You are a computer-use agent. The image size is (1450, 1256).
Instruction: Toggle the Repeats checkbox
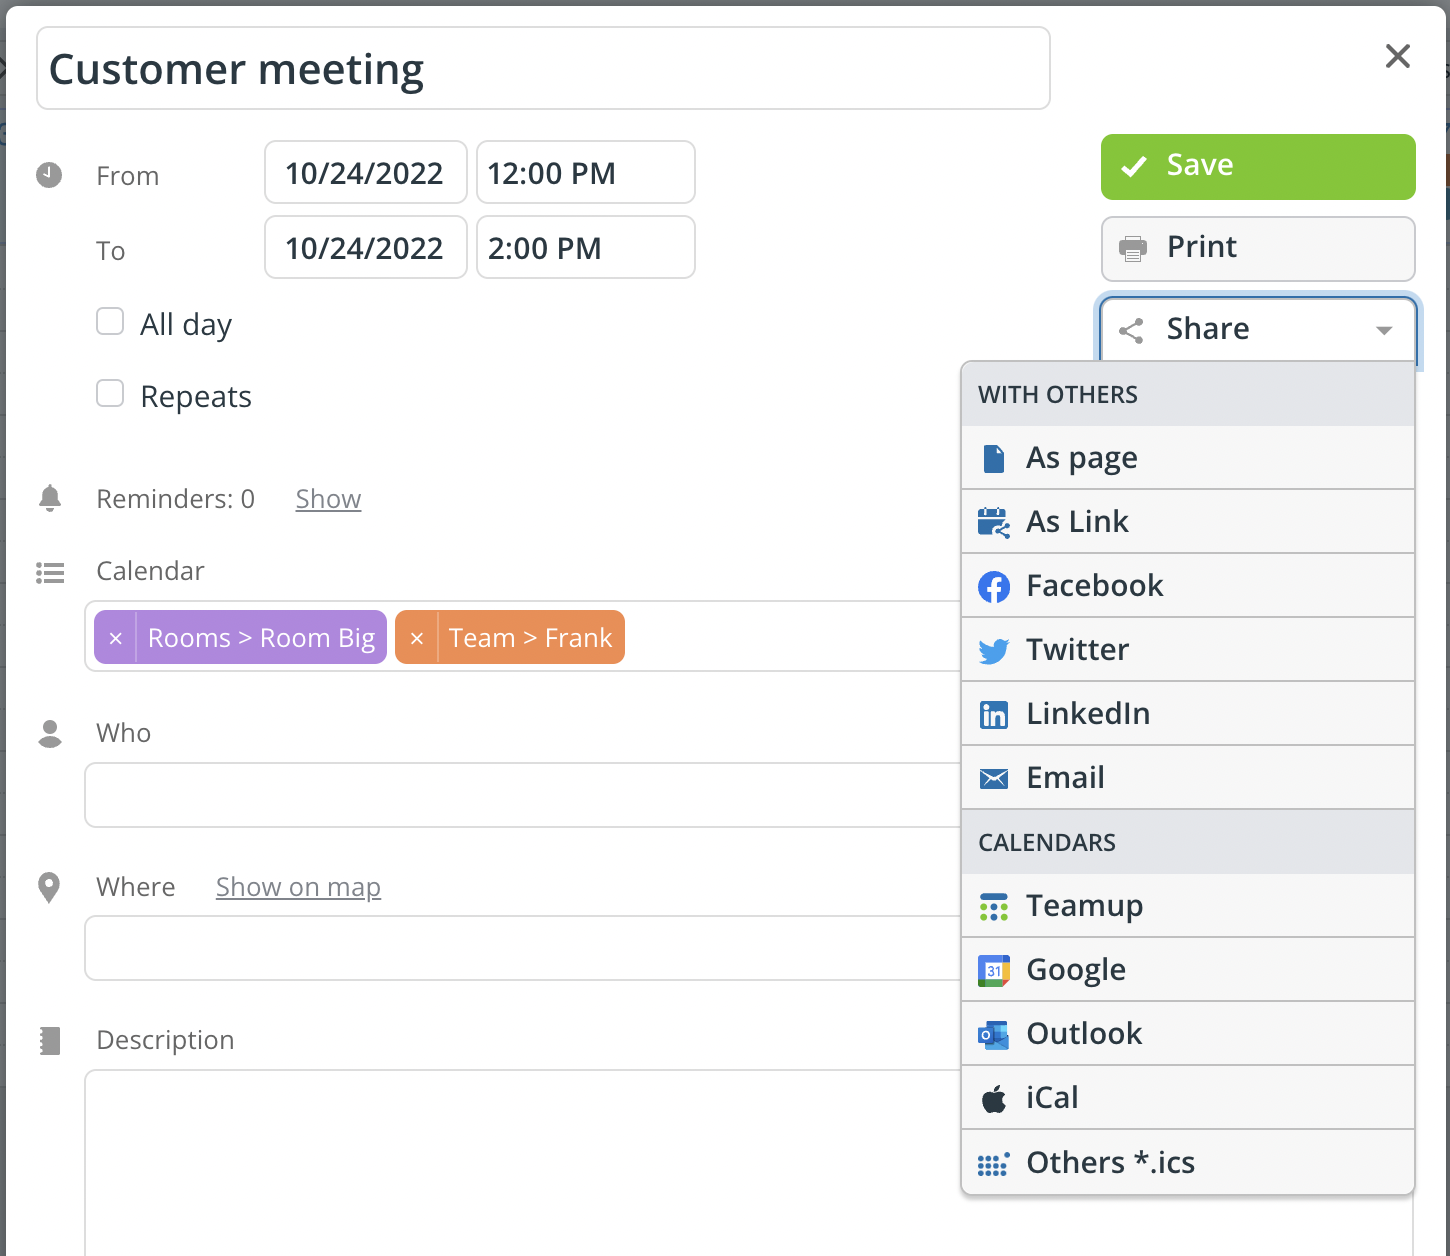110,394
